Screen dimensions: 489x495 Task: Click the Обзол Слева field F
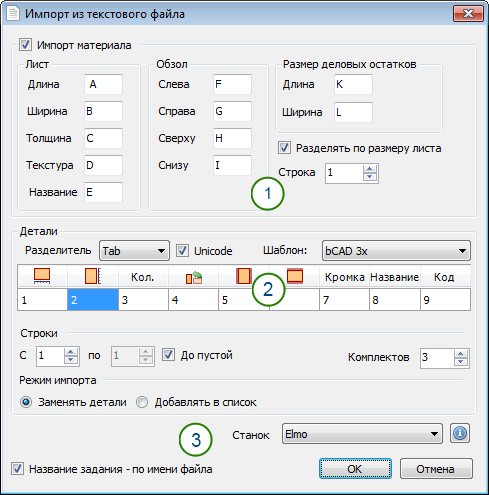click(x=232, y=84)
